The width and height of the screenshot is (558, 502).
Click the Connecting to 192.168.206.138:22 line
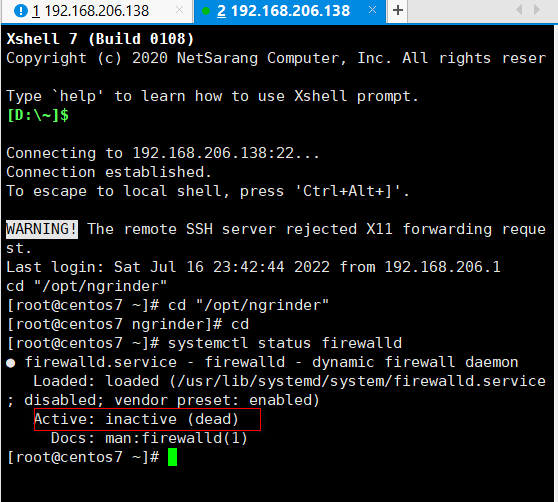163,153
